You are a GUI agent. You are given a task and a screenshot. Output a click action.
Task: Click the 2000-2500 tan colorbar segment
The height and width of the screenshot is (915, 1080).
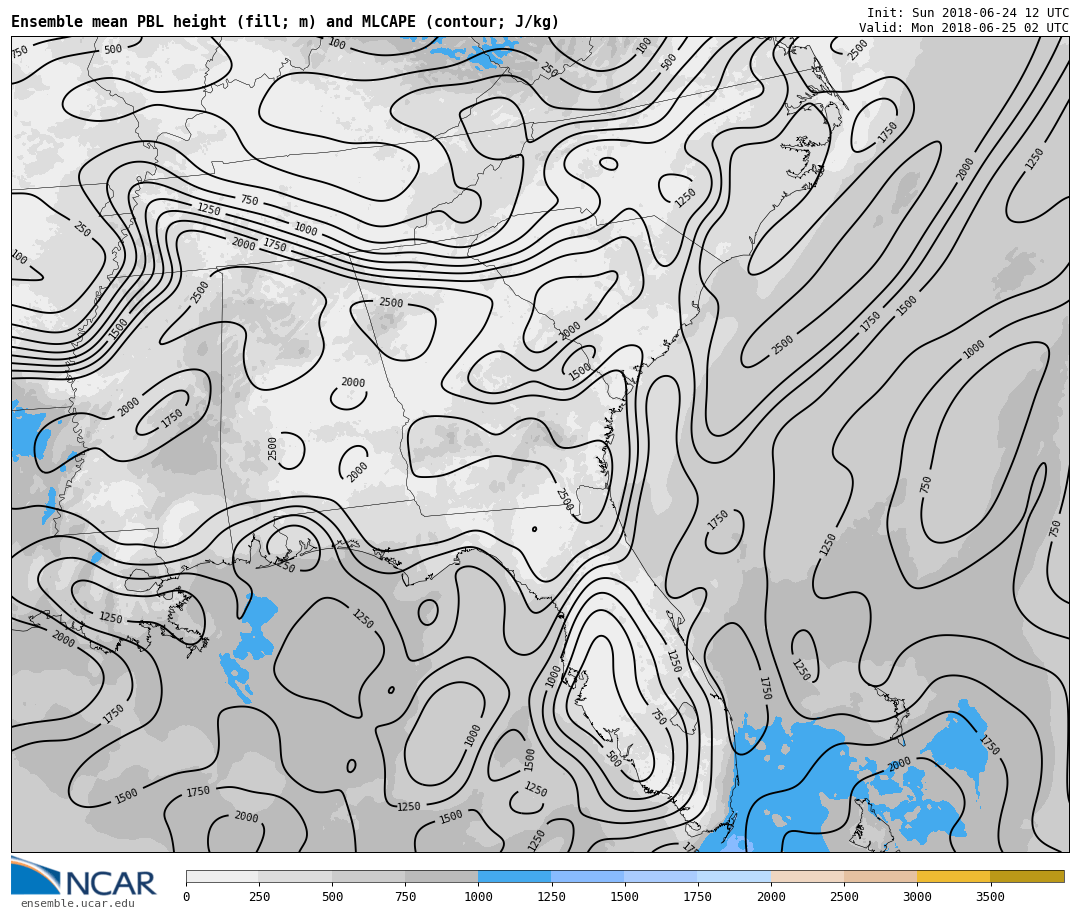pos(807,876)
